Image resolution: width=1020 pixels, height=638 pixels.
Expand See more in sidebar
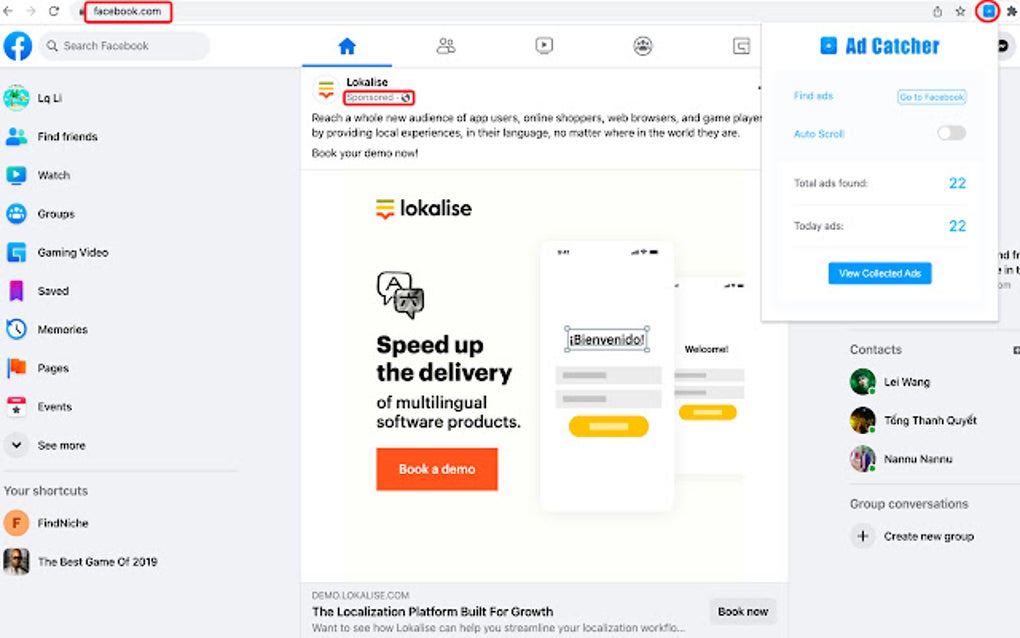(61, 445)
